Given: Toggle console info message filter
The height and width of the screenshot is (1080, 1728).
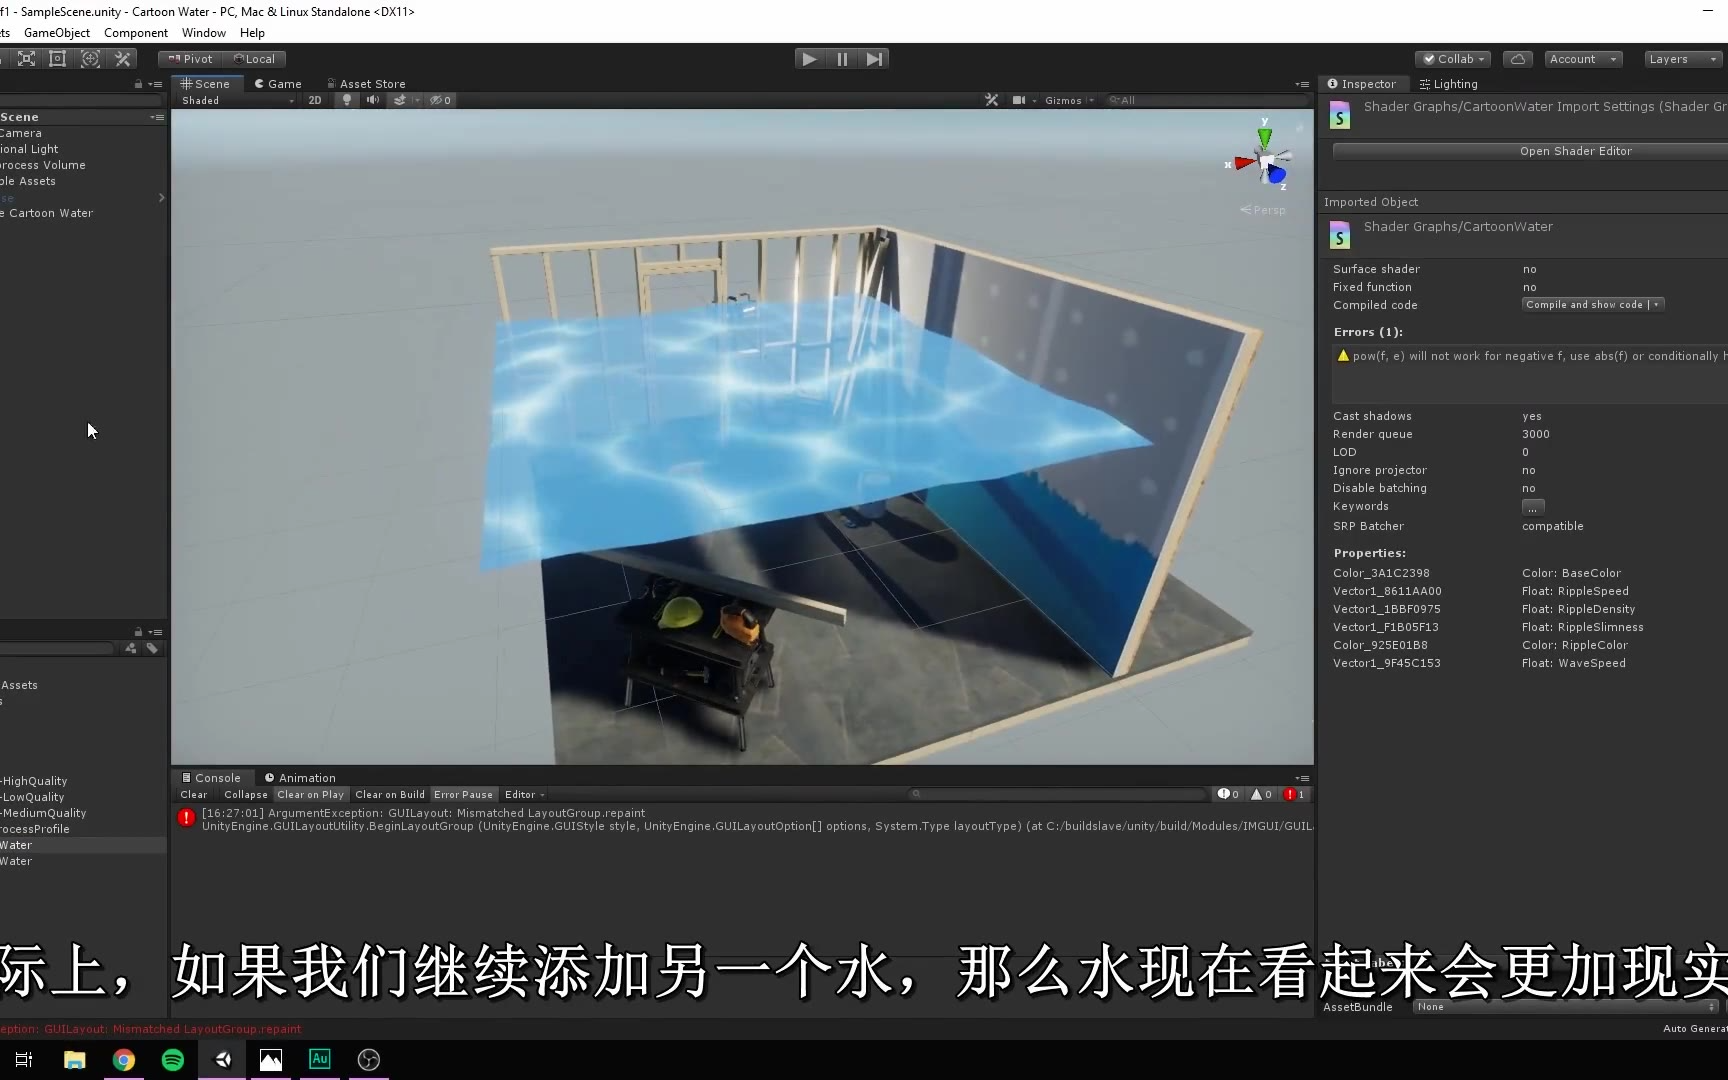Looking at the screenshot, I should [1228, 795].
